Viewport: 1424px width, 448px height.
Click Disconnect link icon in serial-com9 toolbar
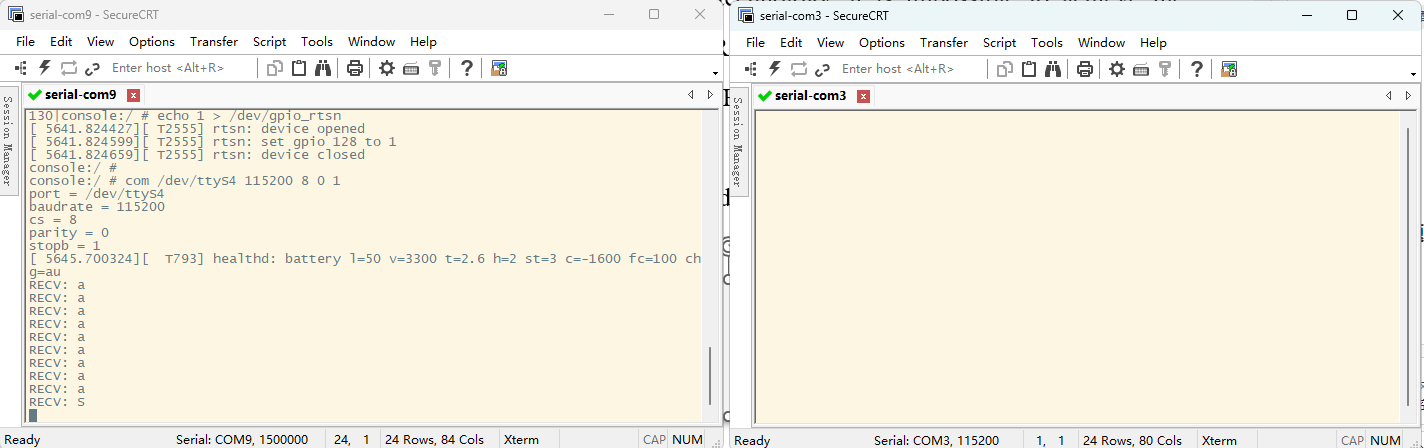93,68
